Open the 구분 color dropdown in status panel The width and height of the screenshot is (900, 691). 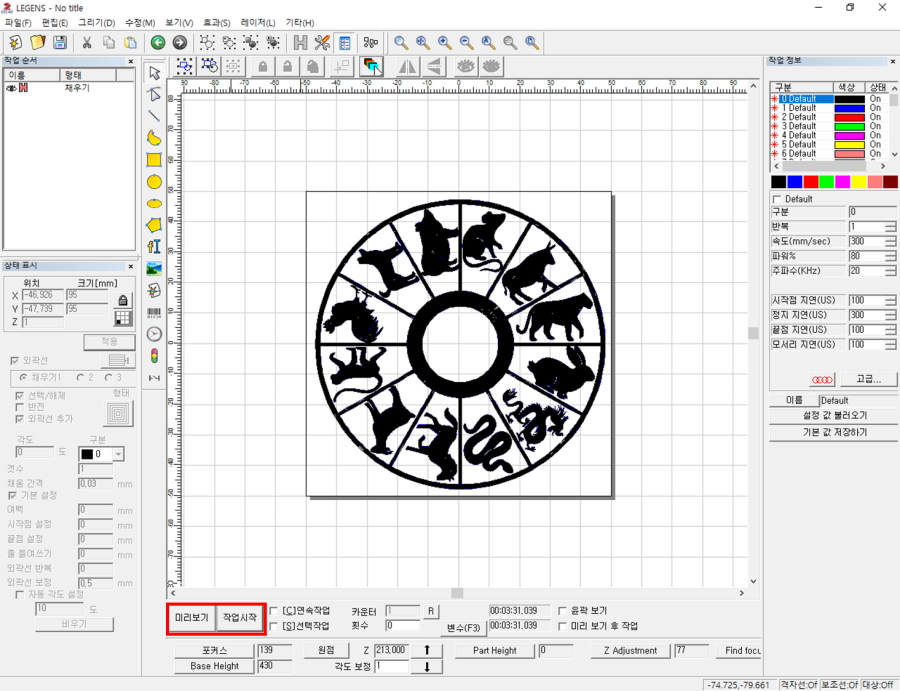click(x=118, y=454)
